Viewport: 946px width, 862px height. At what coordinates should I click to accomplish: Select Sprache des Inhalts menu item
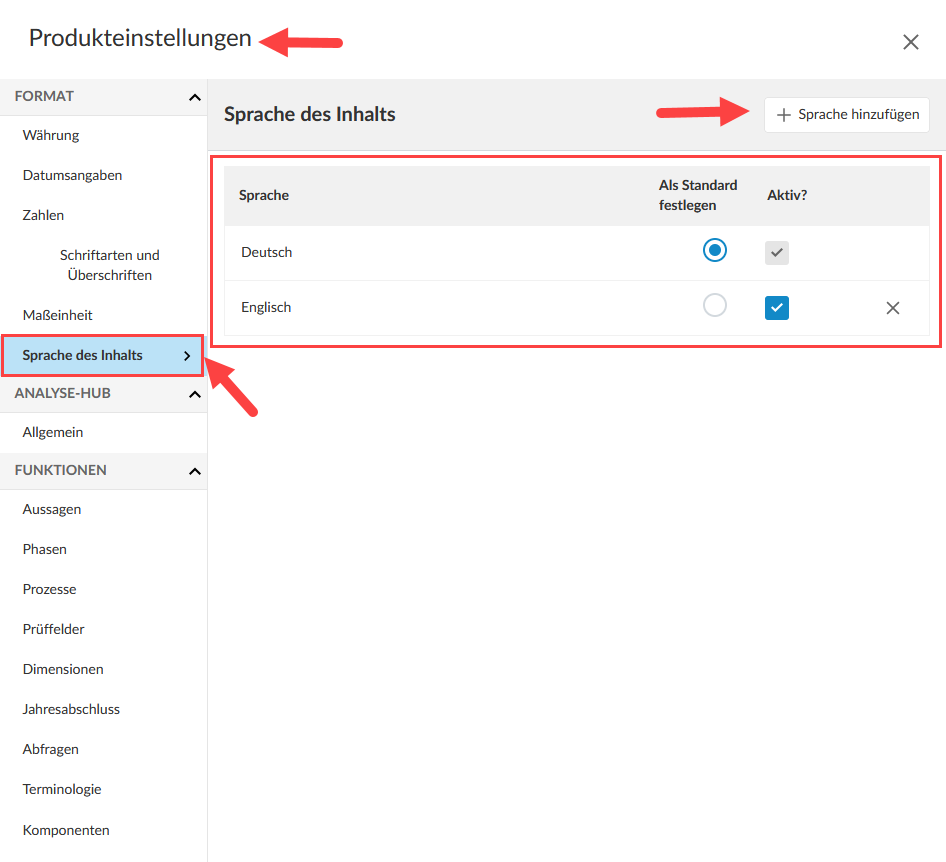[x=103, y=356]
